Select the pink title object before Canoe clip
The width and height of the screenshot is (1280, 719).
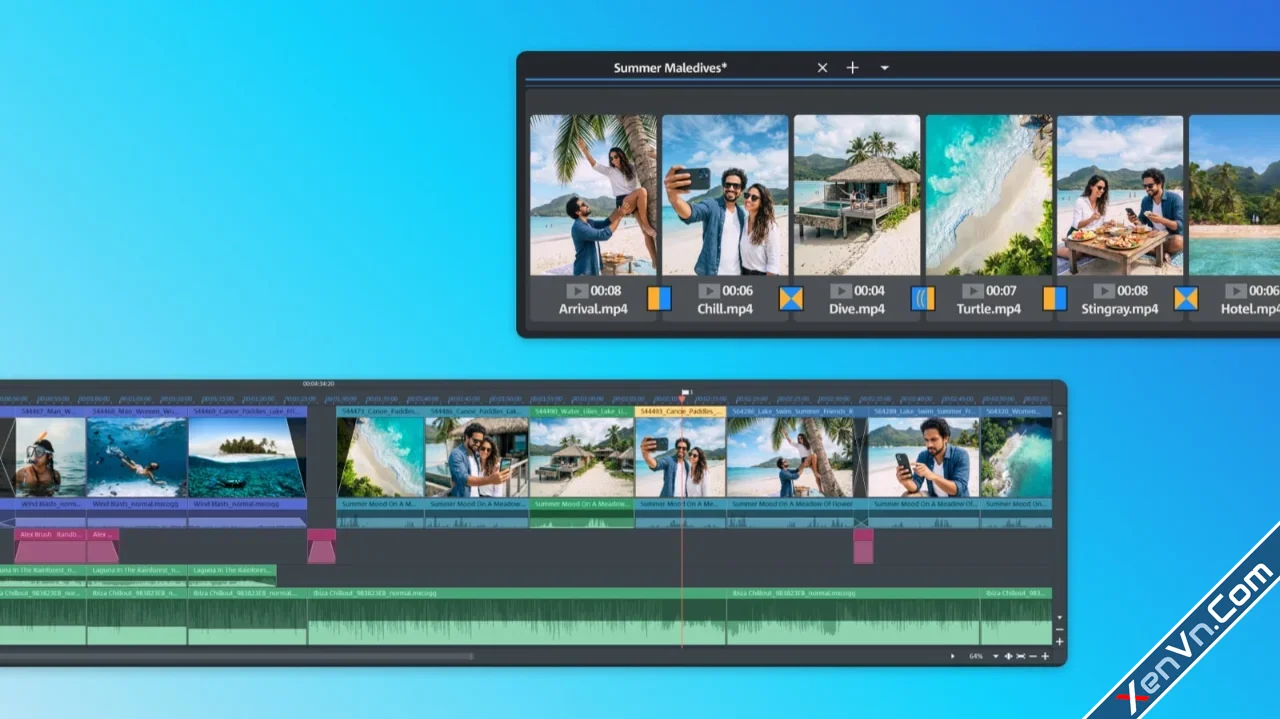click(321, 546)
